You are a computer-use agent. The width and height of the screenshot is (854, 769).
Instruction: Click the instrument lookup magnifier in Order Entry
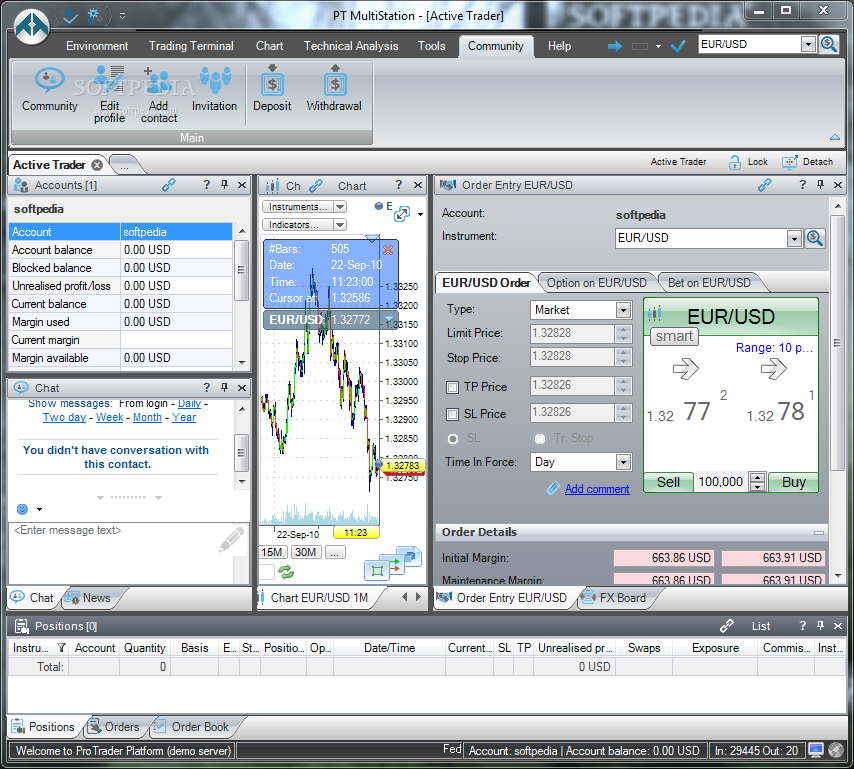pos(815,238)
